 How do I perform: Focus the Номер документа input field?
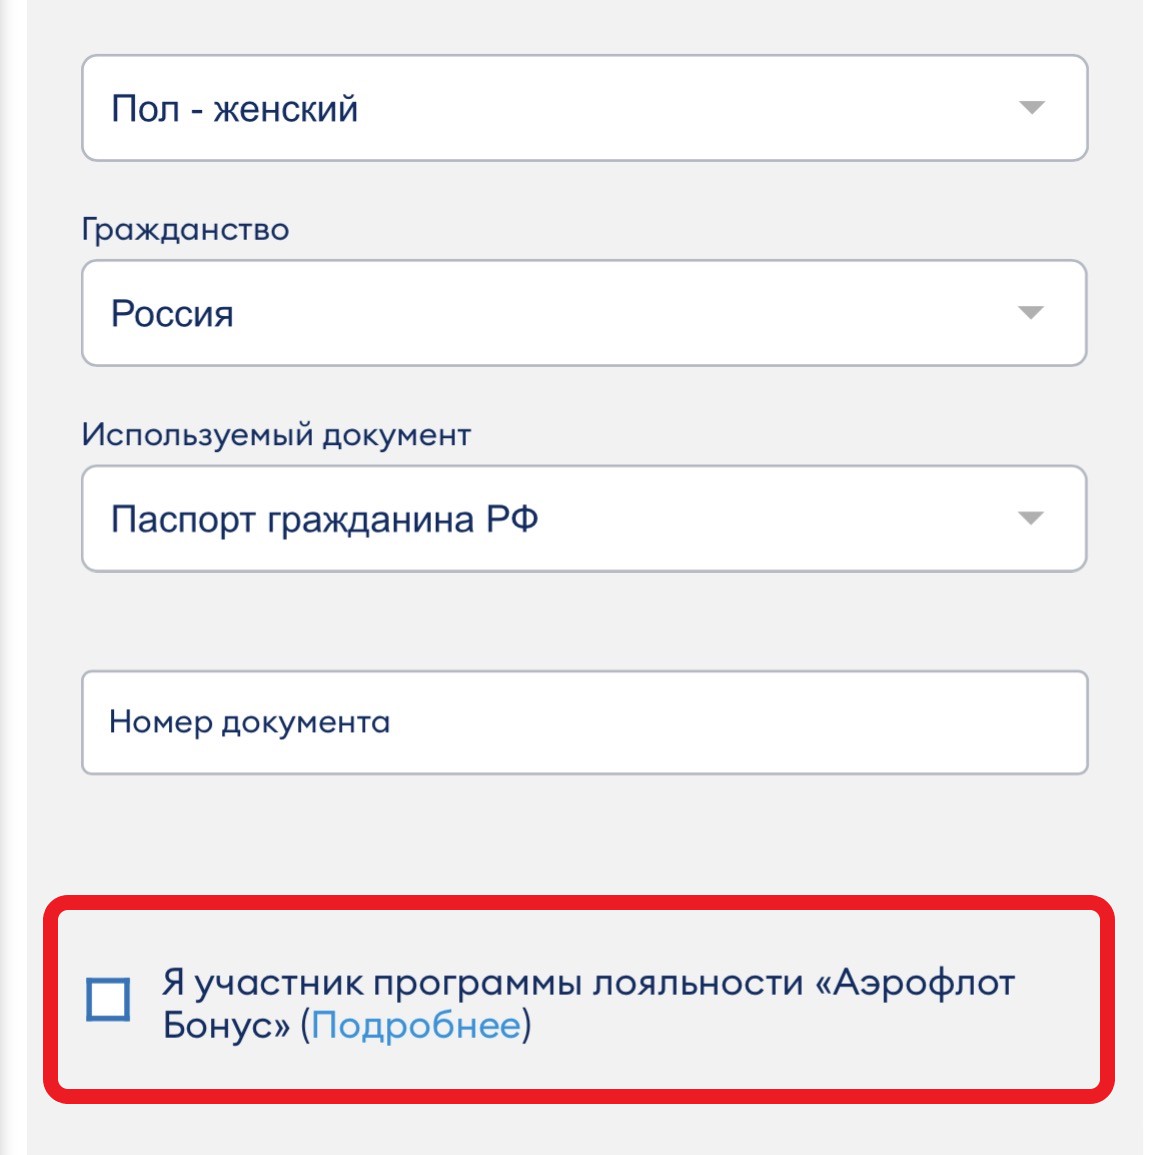point(584,722)
